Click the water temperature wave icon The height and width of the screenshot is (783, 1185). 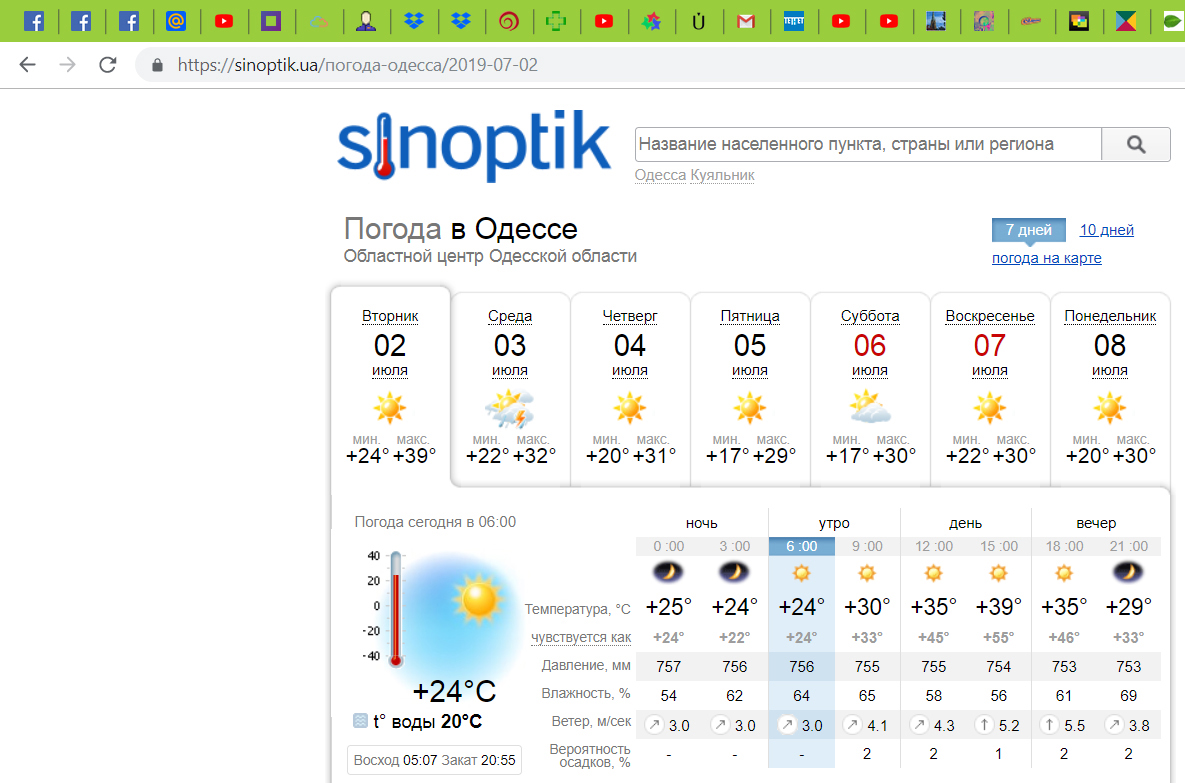click(x=360, y=720)
